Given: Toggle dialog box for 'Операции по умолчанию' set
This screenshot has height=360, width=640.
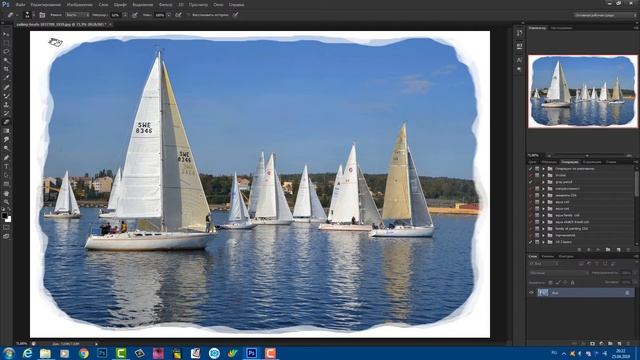Looking at the screenshot, I should click(537, 169).
